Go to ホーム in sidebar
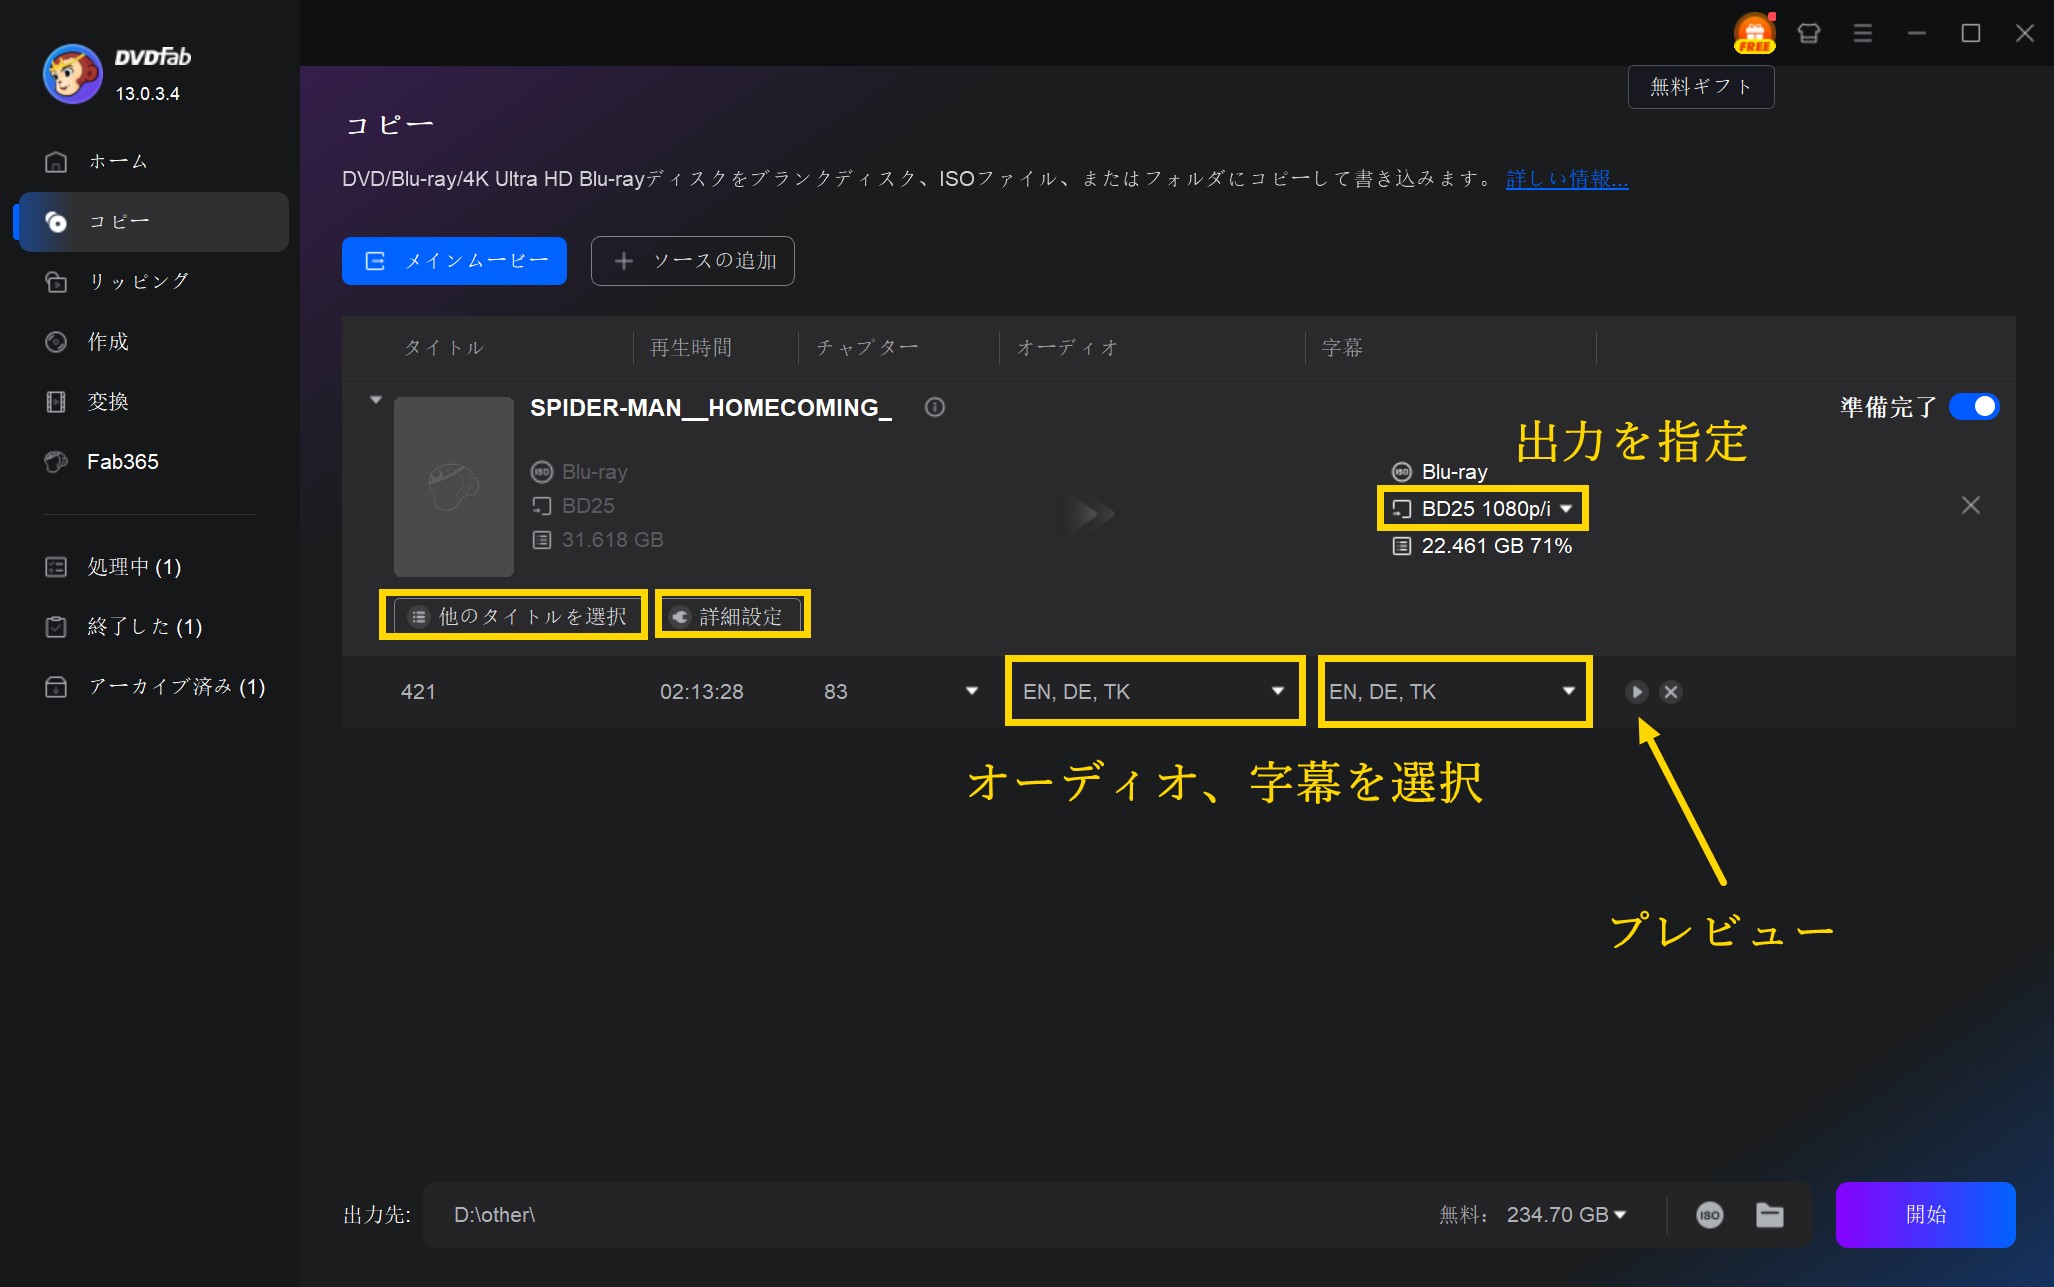Image resolution: width=2054 pixels, height=1287 pixels. click(x=153, y=161)
